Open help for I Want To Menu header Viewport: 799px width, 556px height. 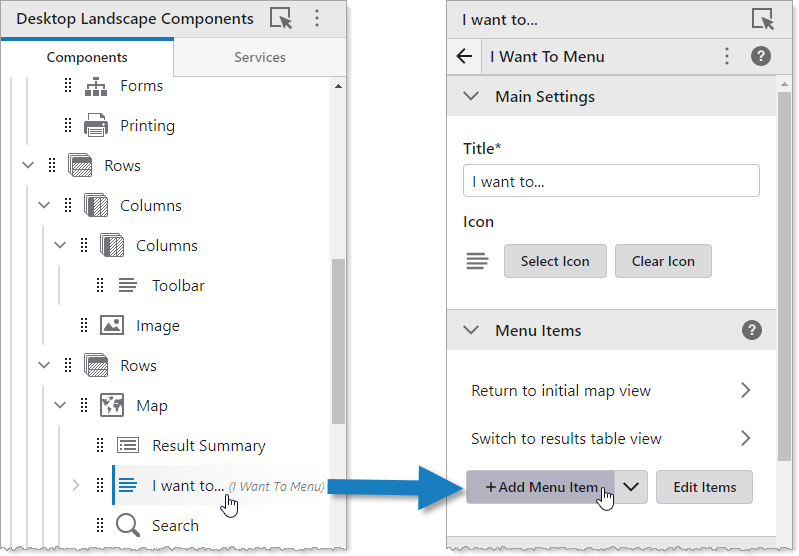(761, 56)
